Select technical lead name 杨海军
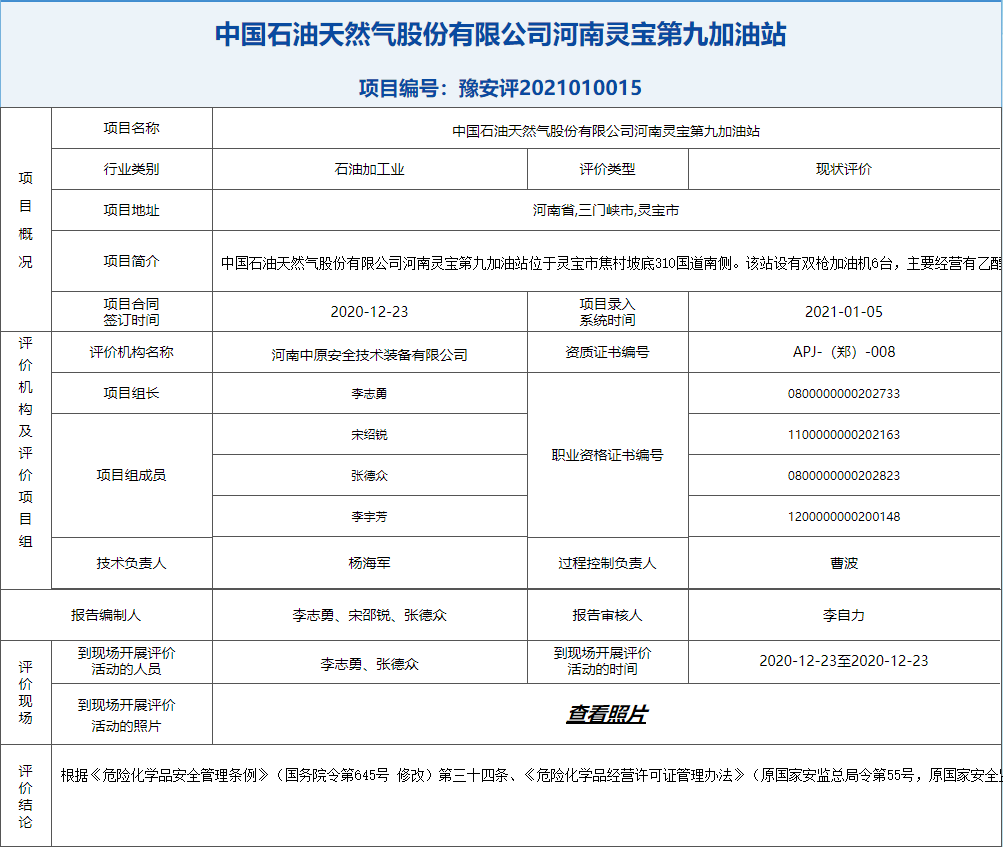The image size is (1003, 847). click(369, 563)
